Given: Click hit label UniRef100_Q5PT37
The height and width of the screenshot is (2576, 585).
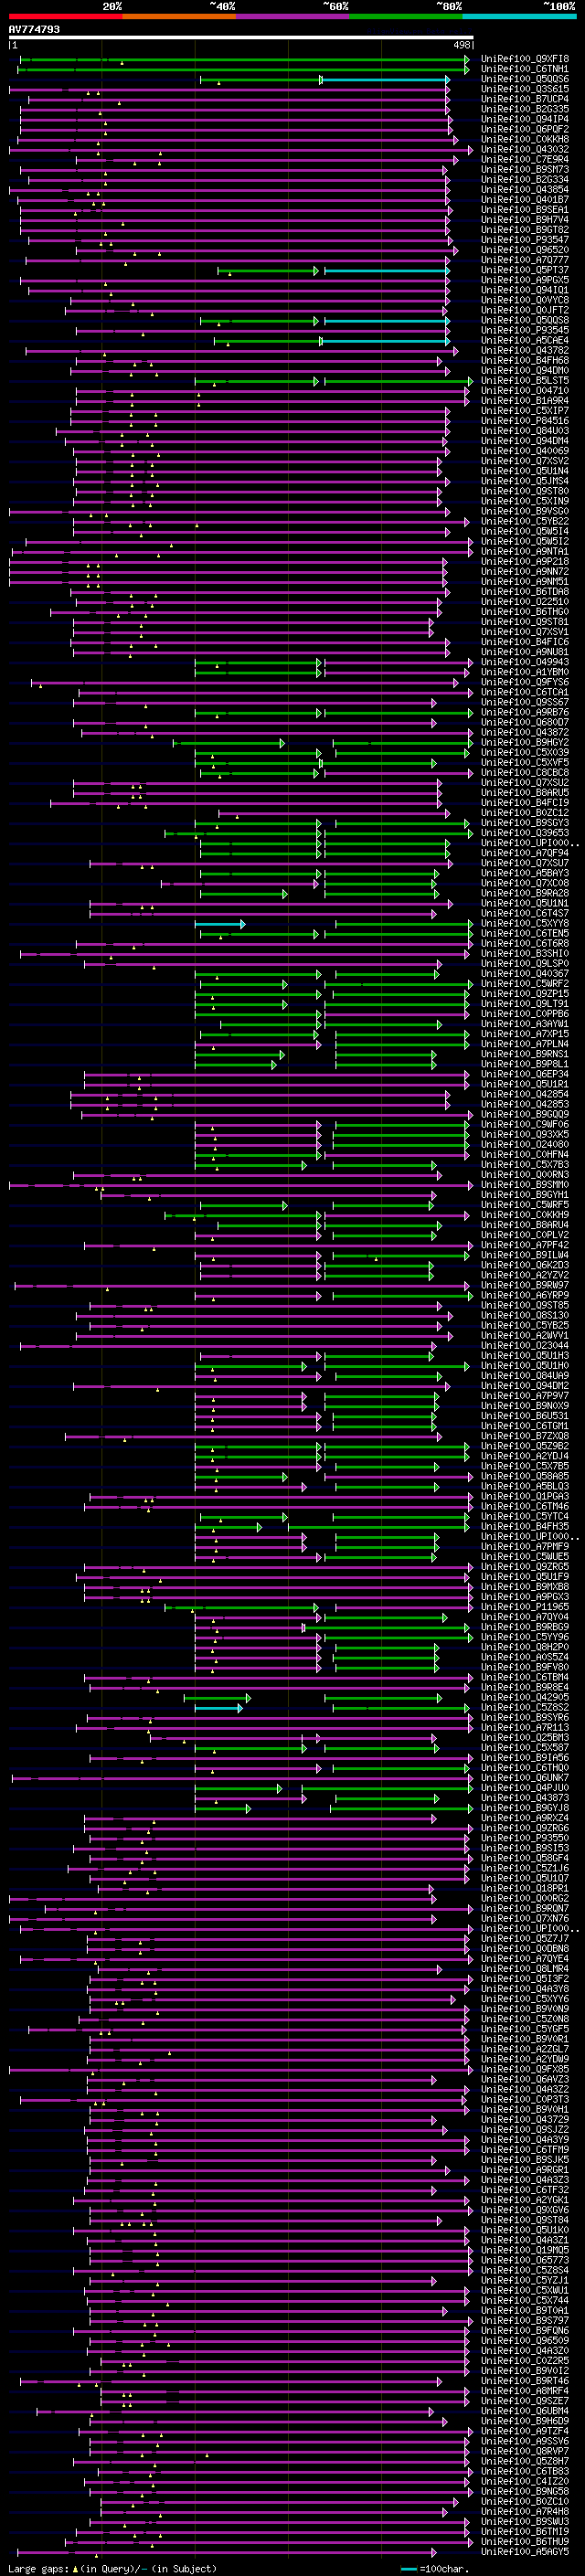Looking at the screenshot, I should click(525, 270).
